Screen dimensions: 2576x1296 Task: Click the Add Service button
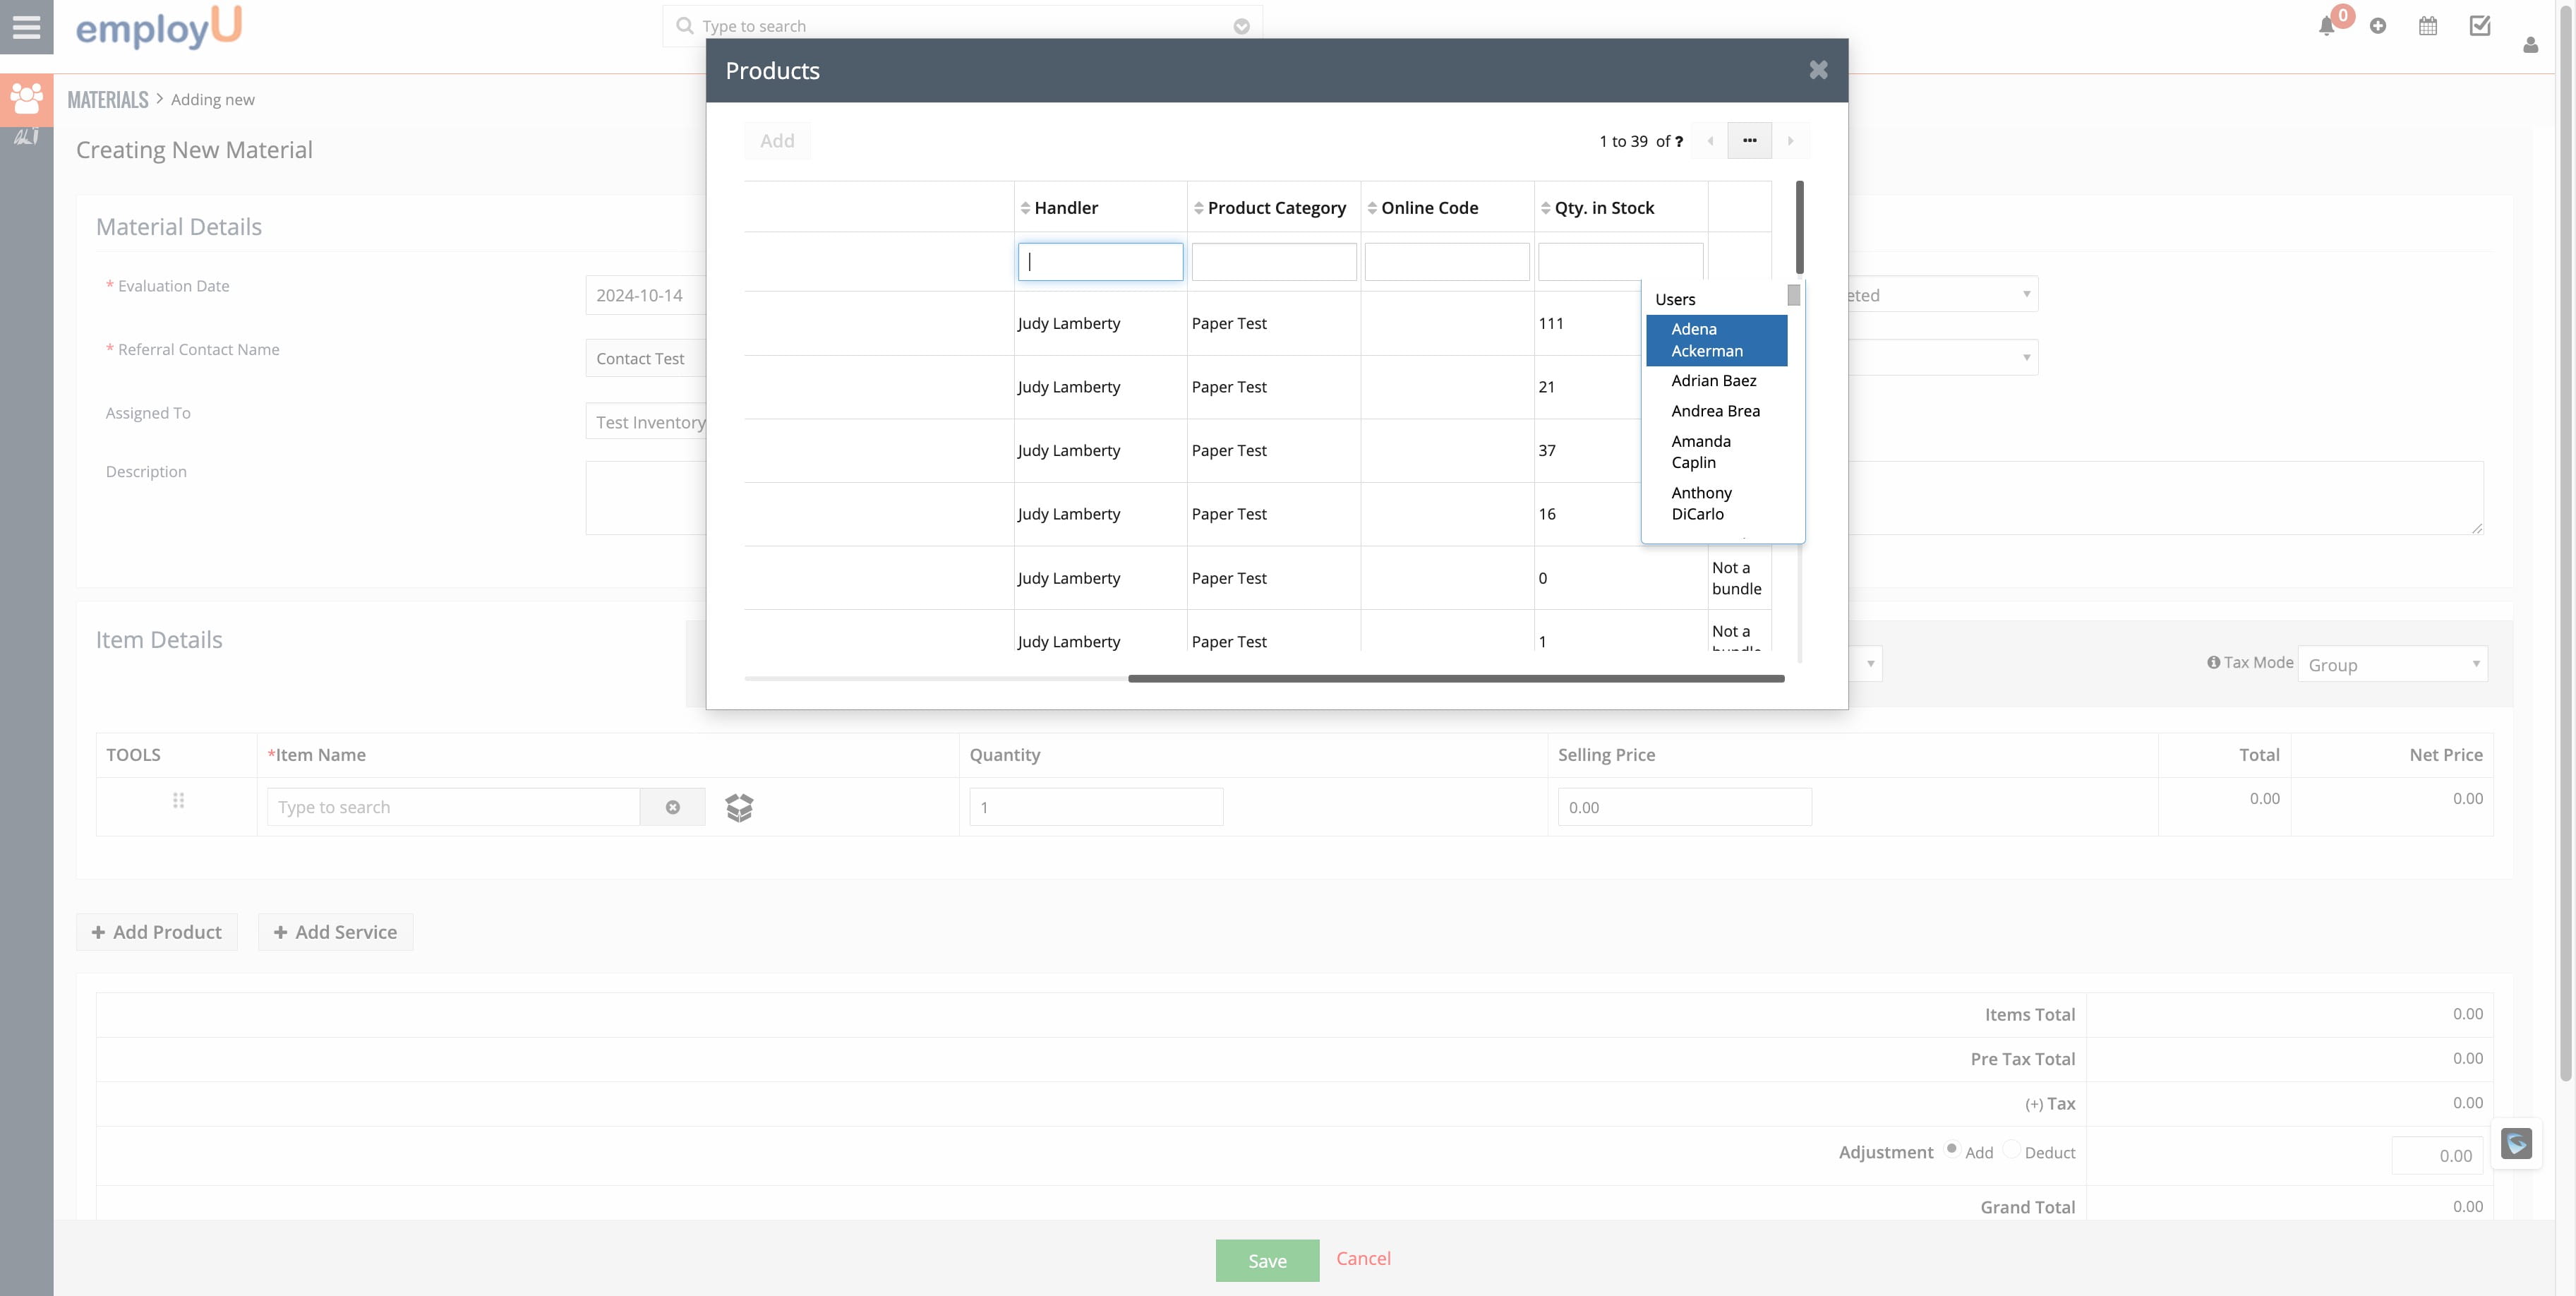(335, 932)
